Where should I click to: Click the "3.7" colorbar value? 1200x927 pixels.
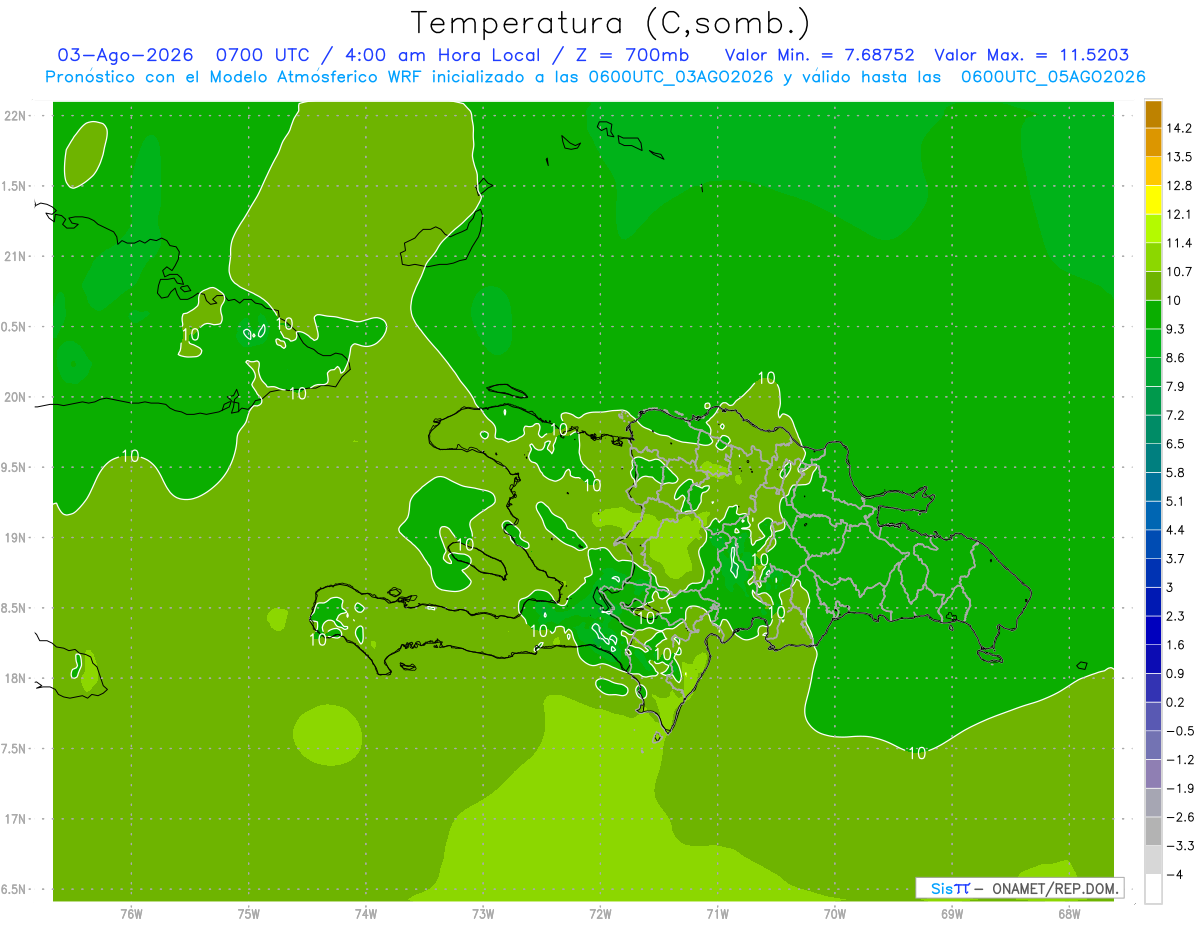coord(1176,558)
